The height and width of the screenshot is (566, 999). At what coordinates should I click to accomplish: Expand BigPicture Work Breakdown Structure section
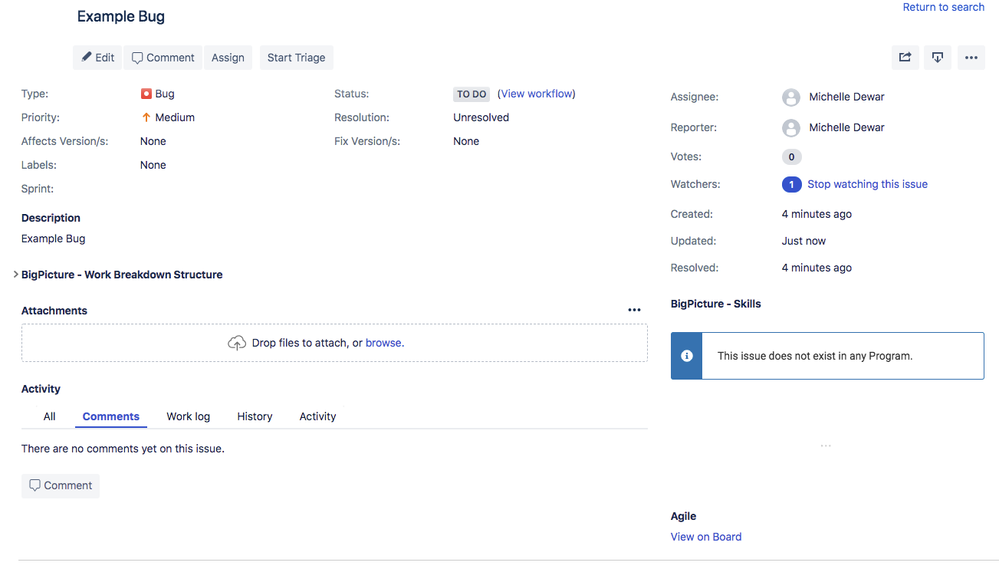(15, 274)
